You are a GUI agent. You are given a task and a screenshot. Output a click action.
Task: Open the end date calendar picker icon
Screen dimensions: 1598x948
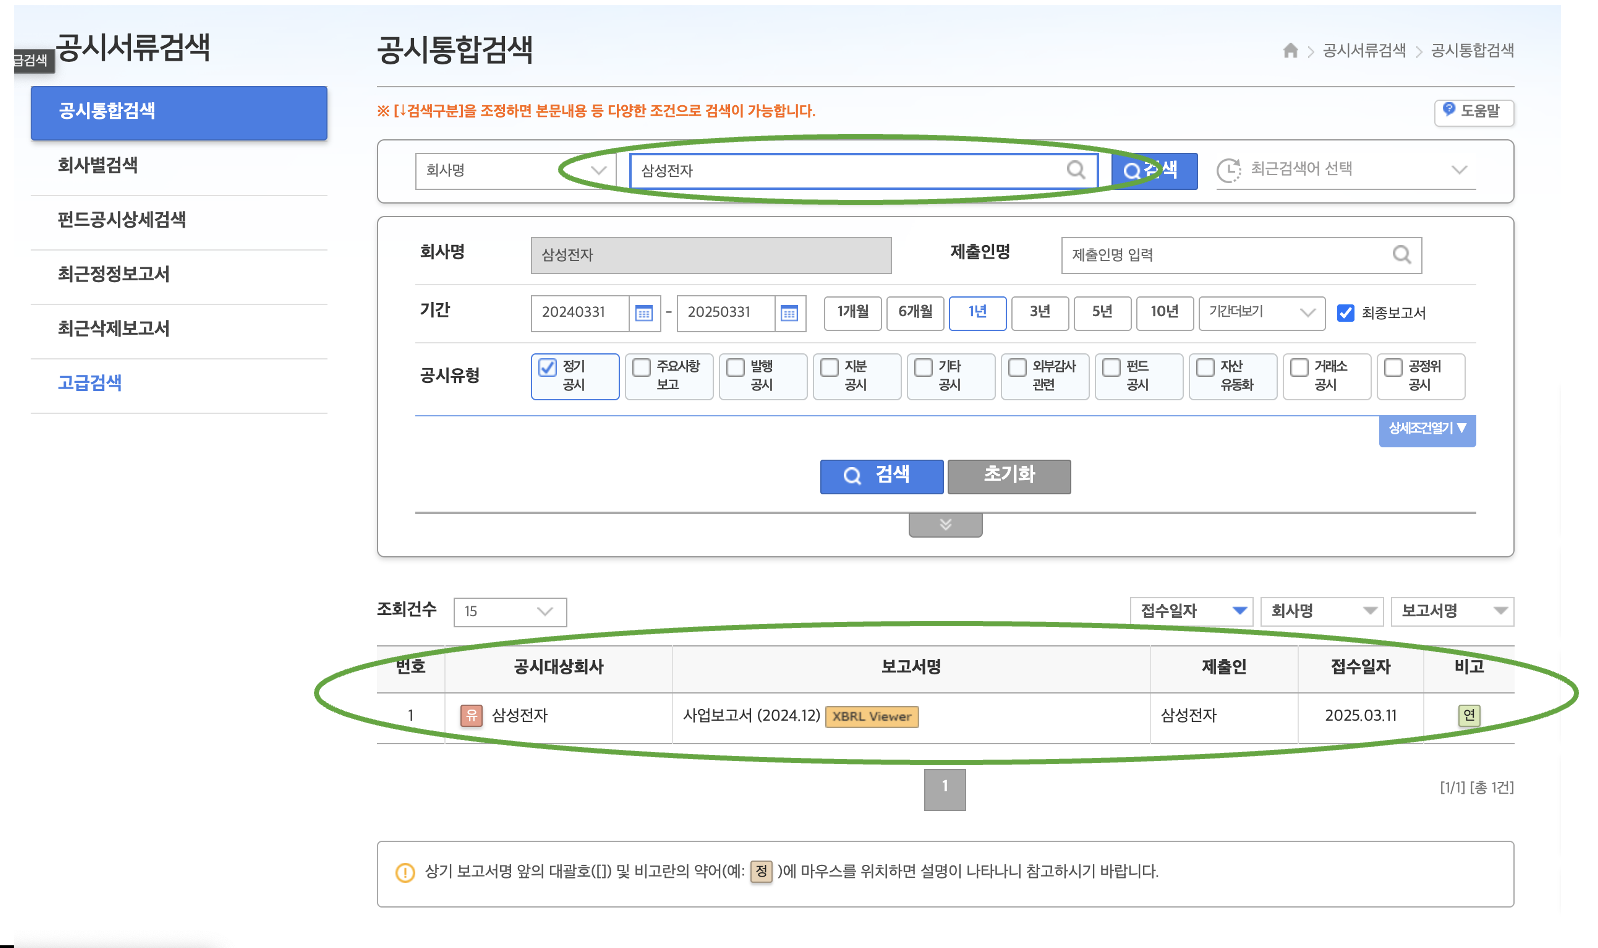(x=789, y=313)
